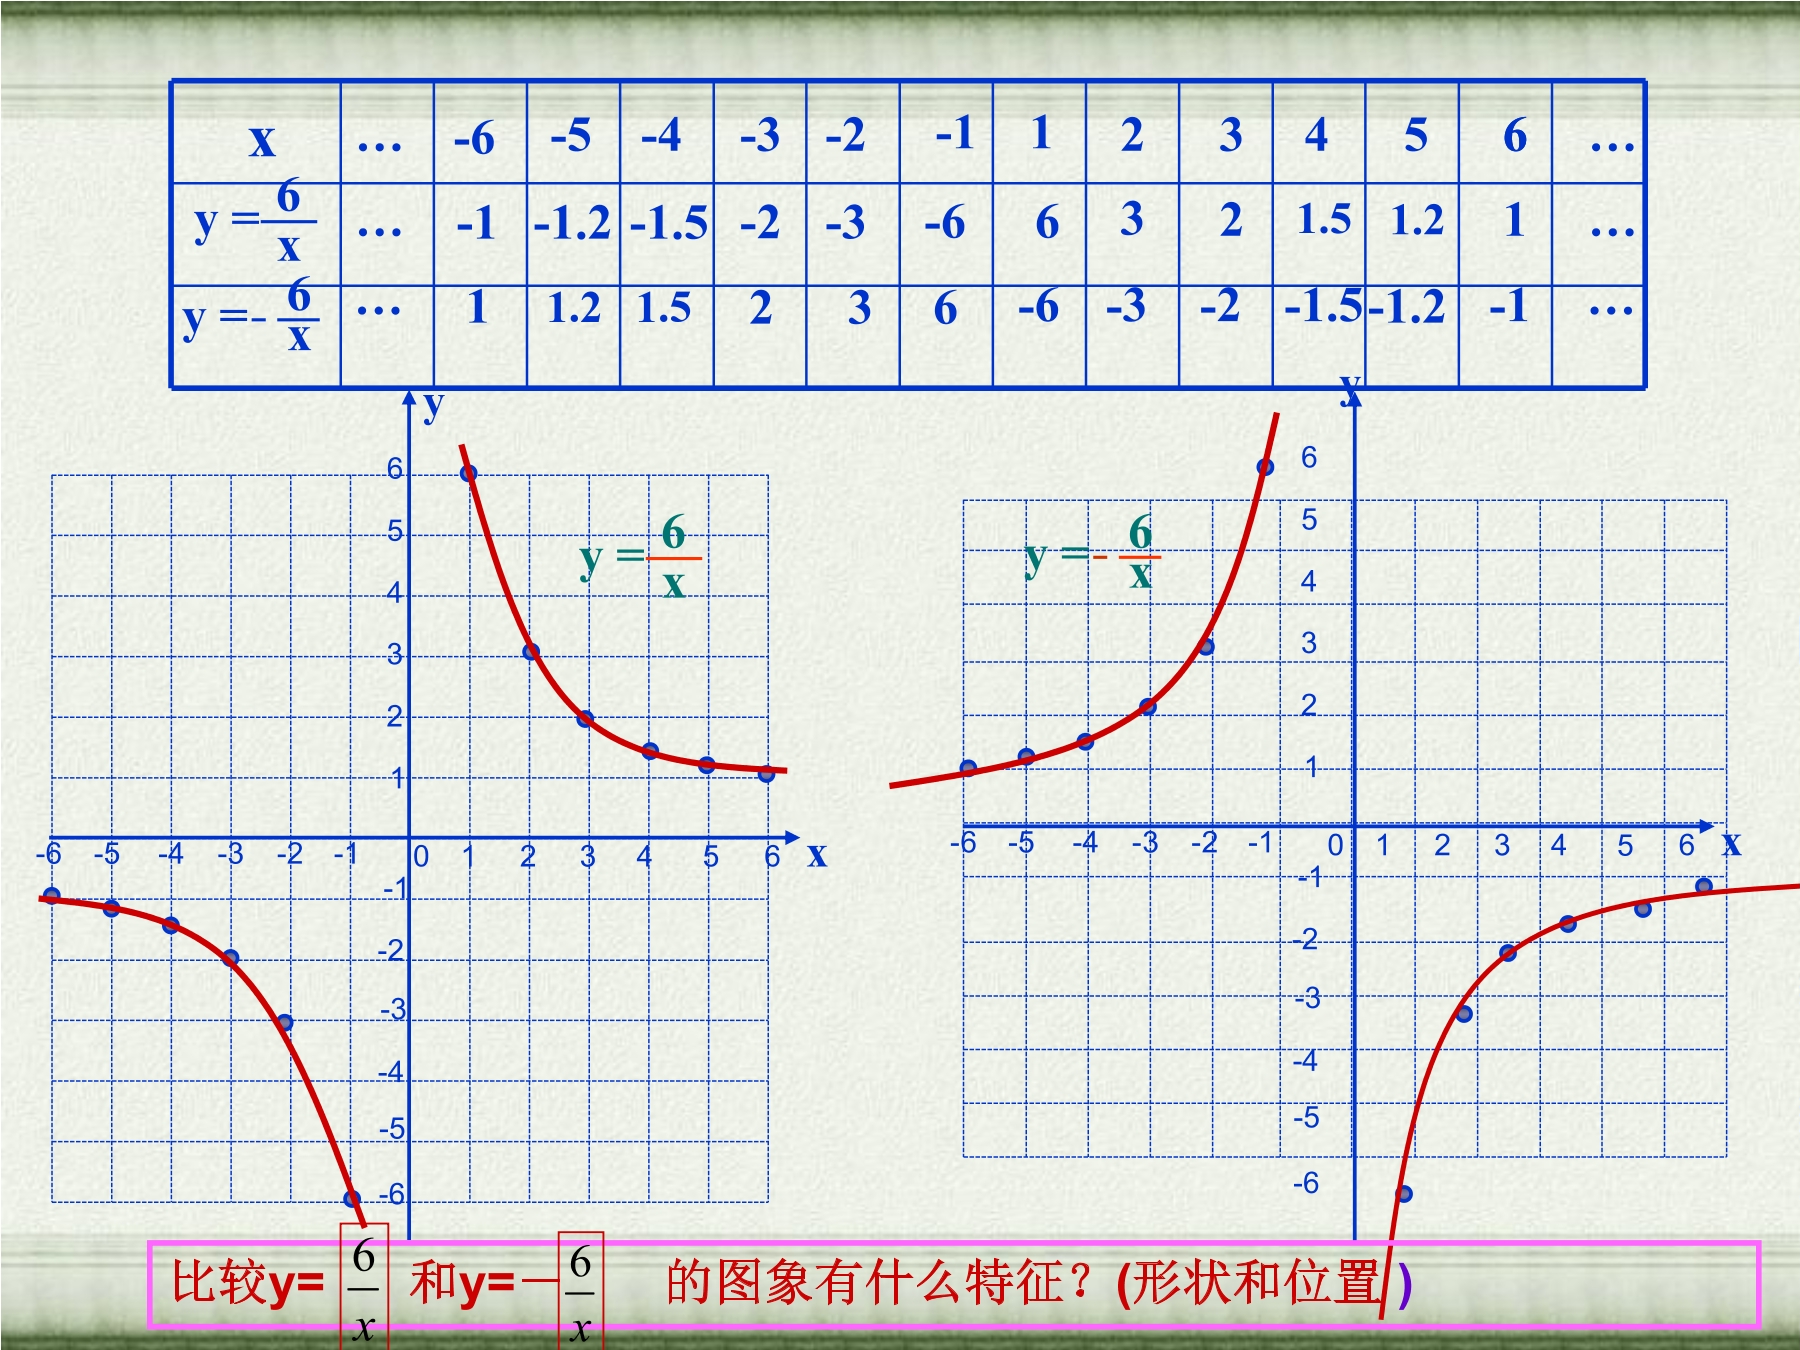The image size is (1800, 1350).
Task: Click the text "(形状和位置)" in the bottom question
Action: [1265, 1284]
